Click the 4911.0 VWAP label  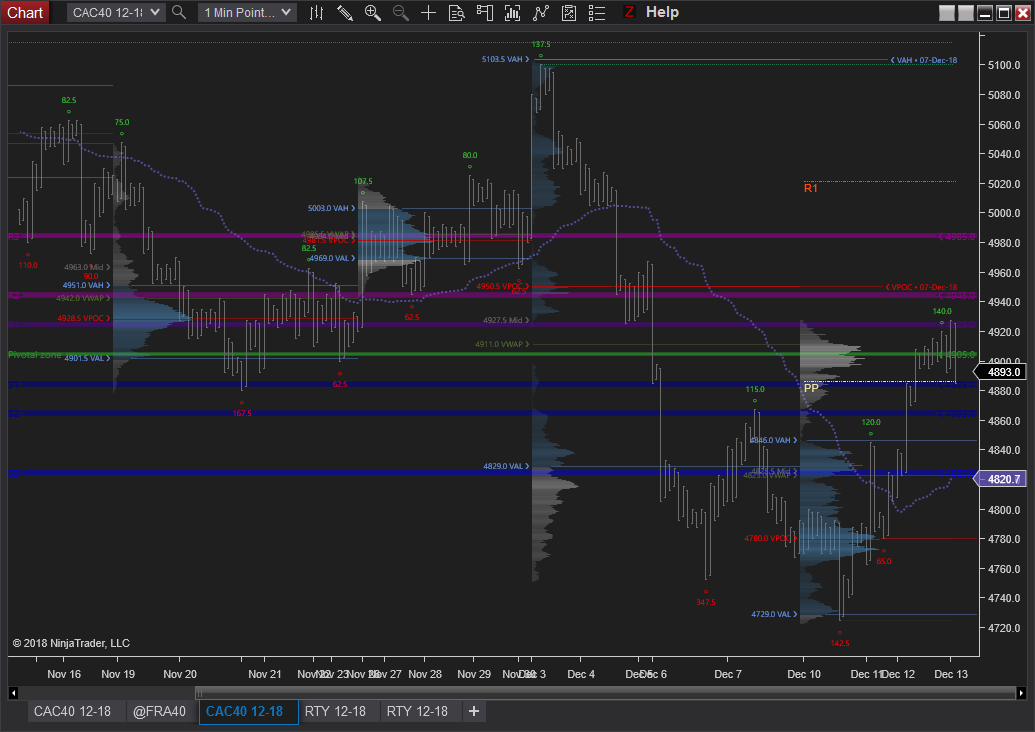pyautogui.click(x=502, y=344)
